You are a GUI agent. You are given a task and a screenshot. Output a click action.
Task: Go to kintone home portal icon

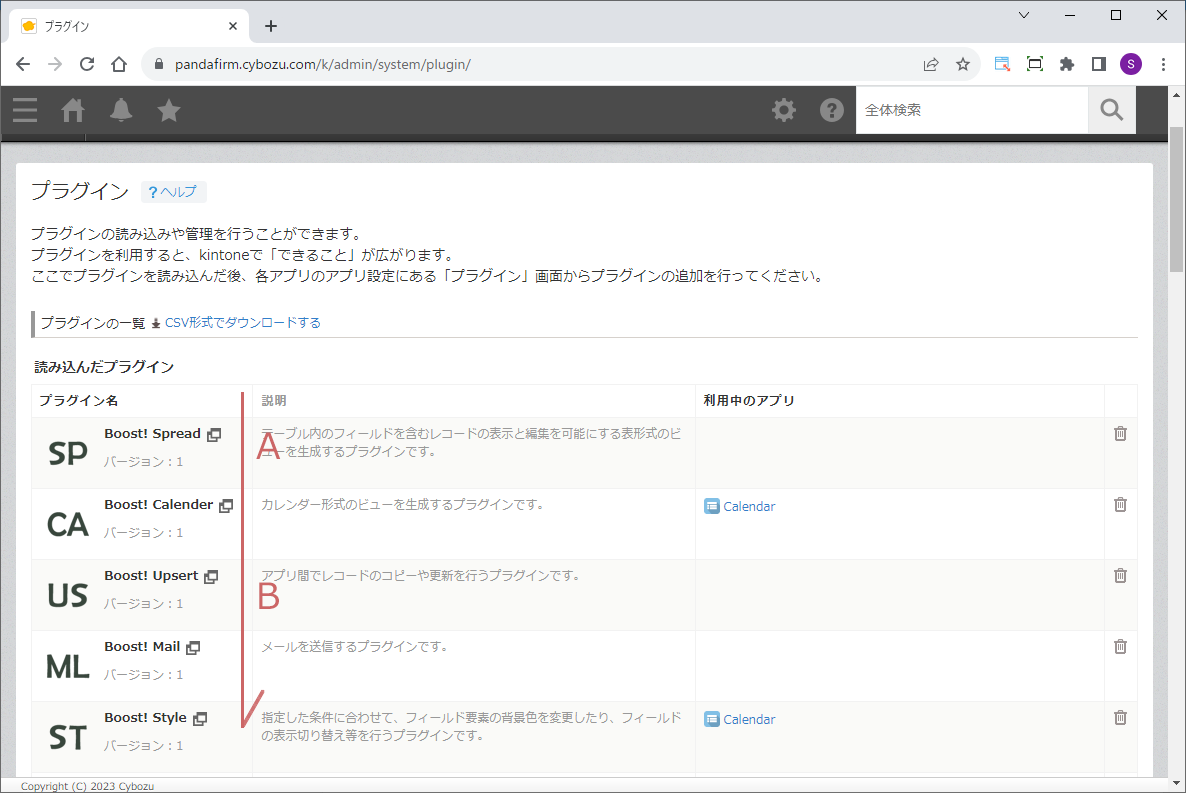pos(73,110)
